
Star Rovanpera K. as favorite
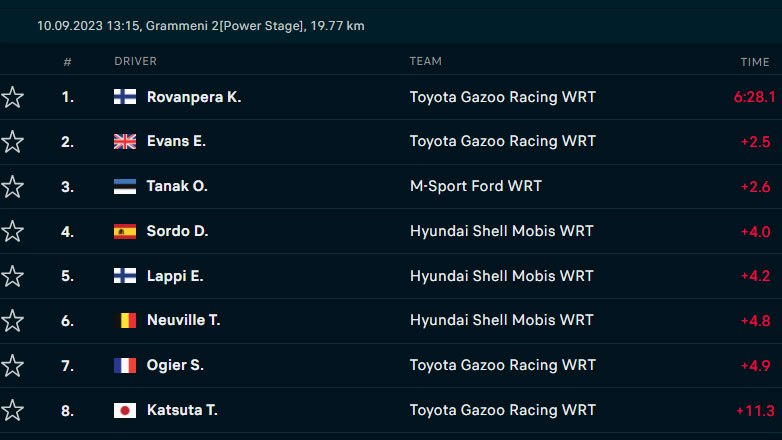pos(12,97)
